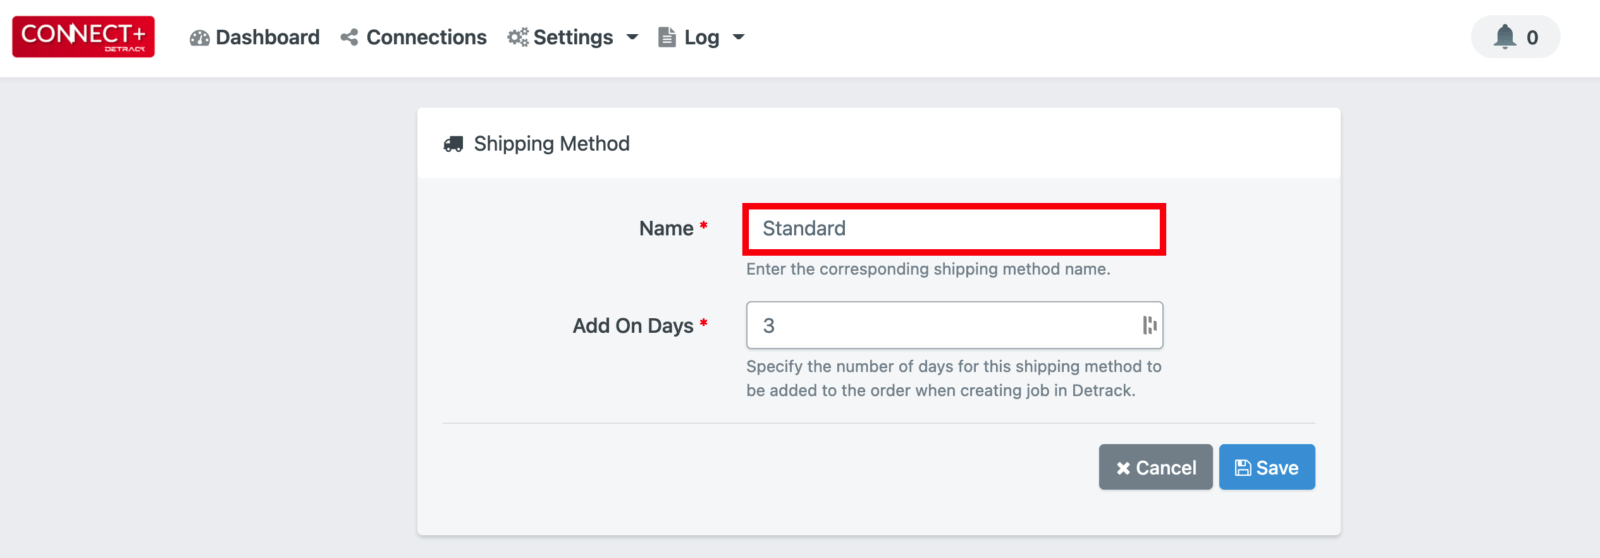Click the Log document icon
The height and width of the screenshot is (558, 1600).
(667, 37)
